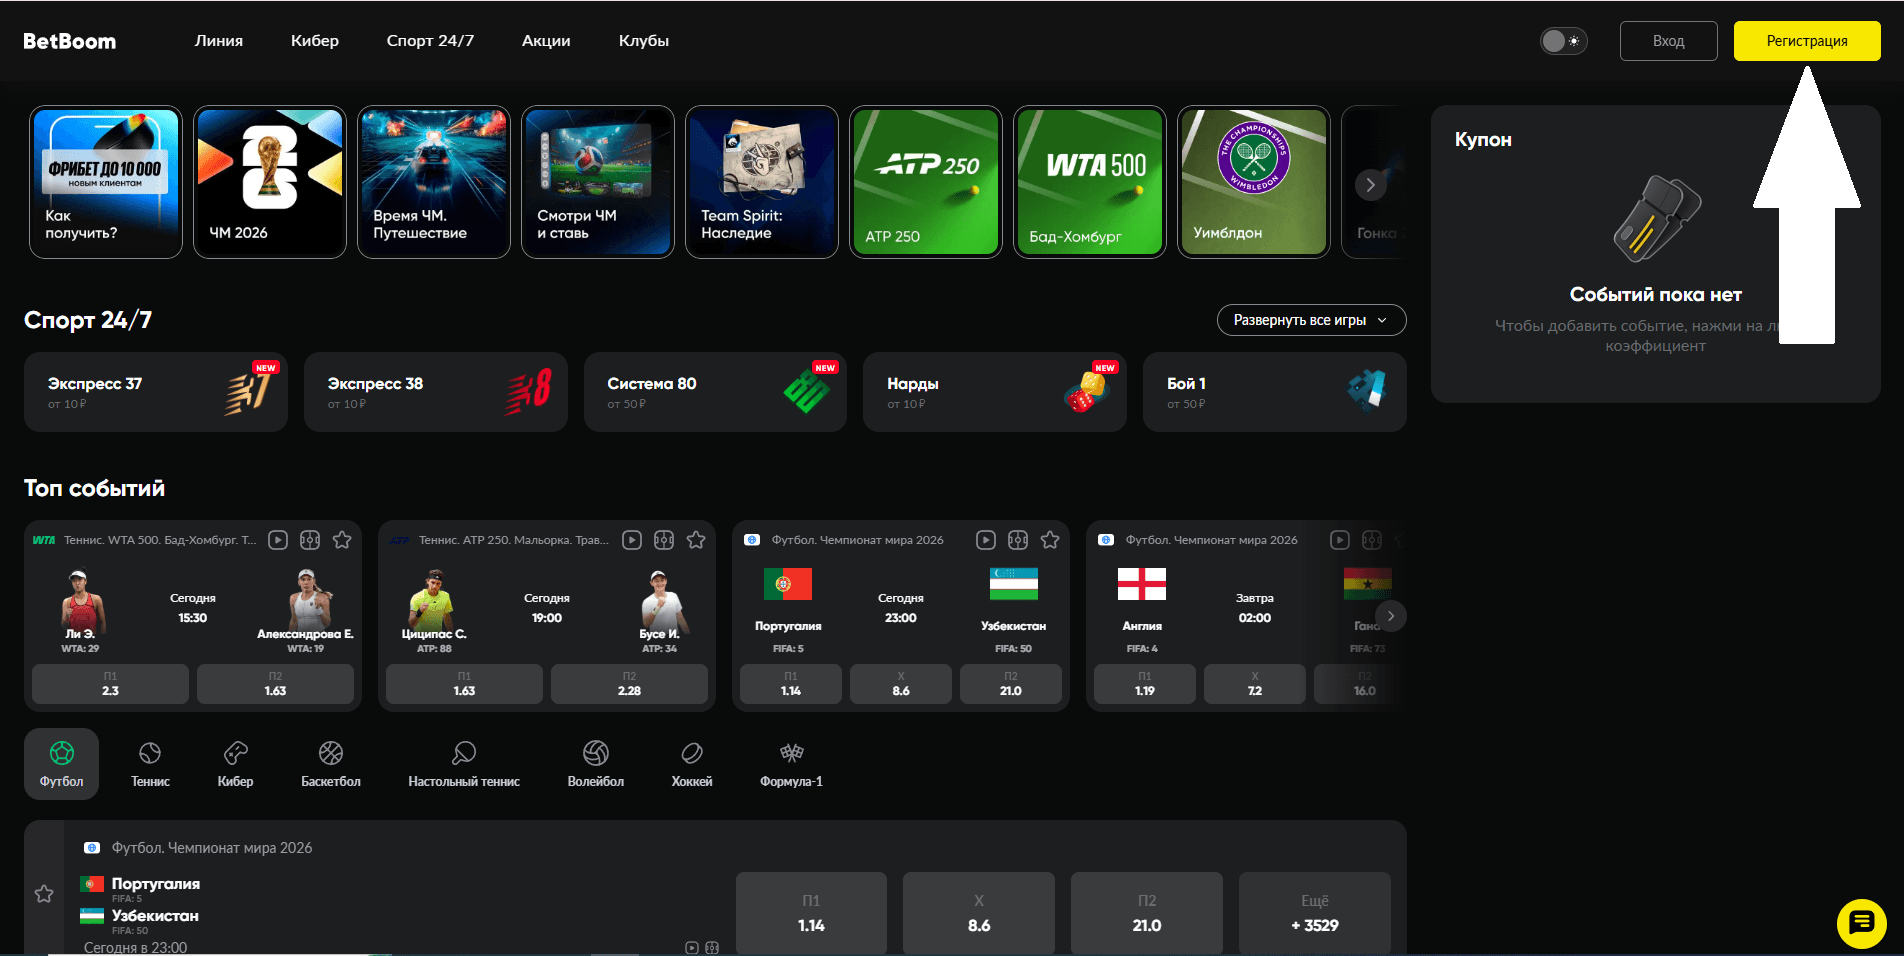
Task: Select the Теннис sport filter
Action: click(150, 764)
